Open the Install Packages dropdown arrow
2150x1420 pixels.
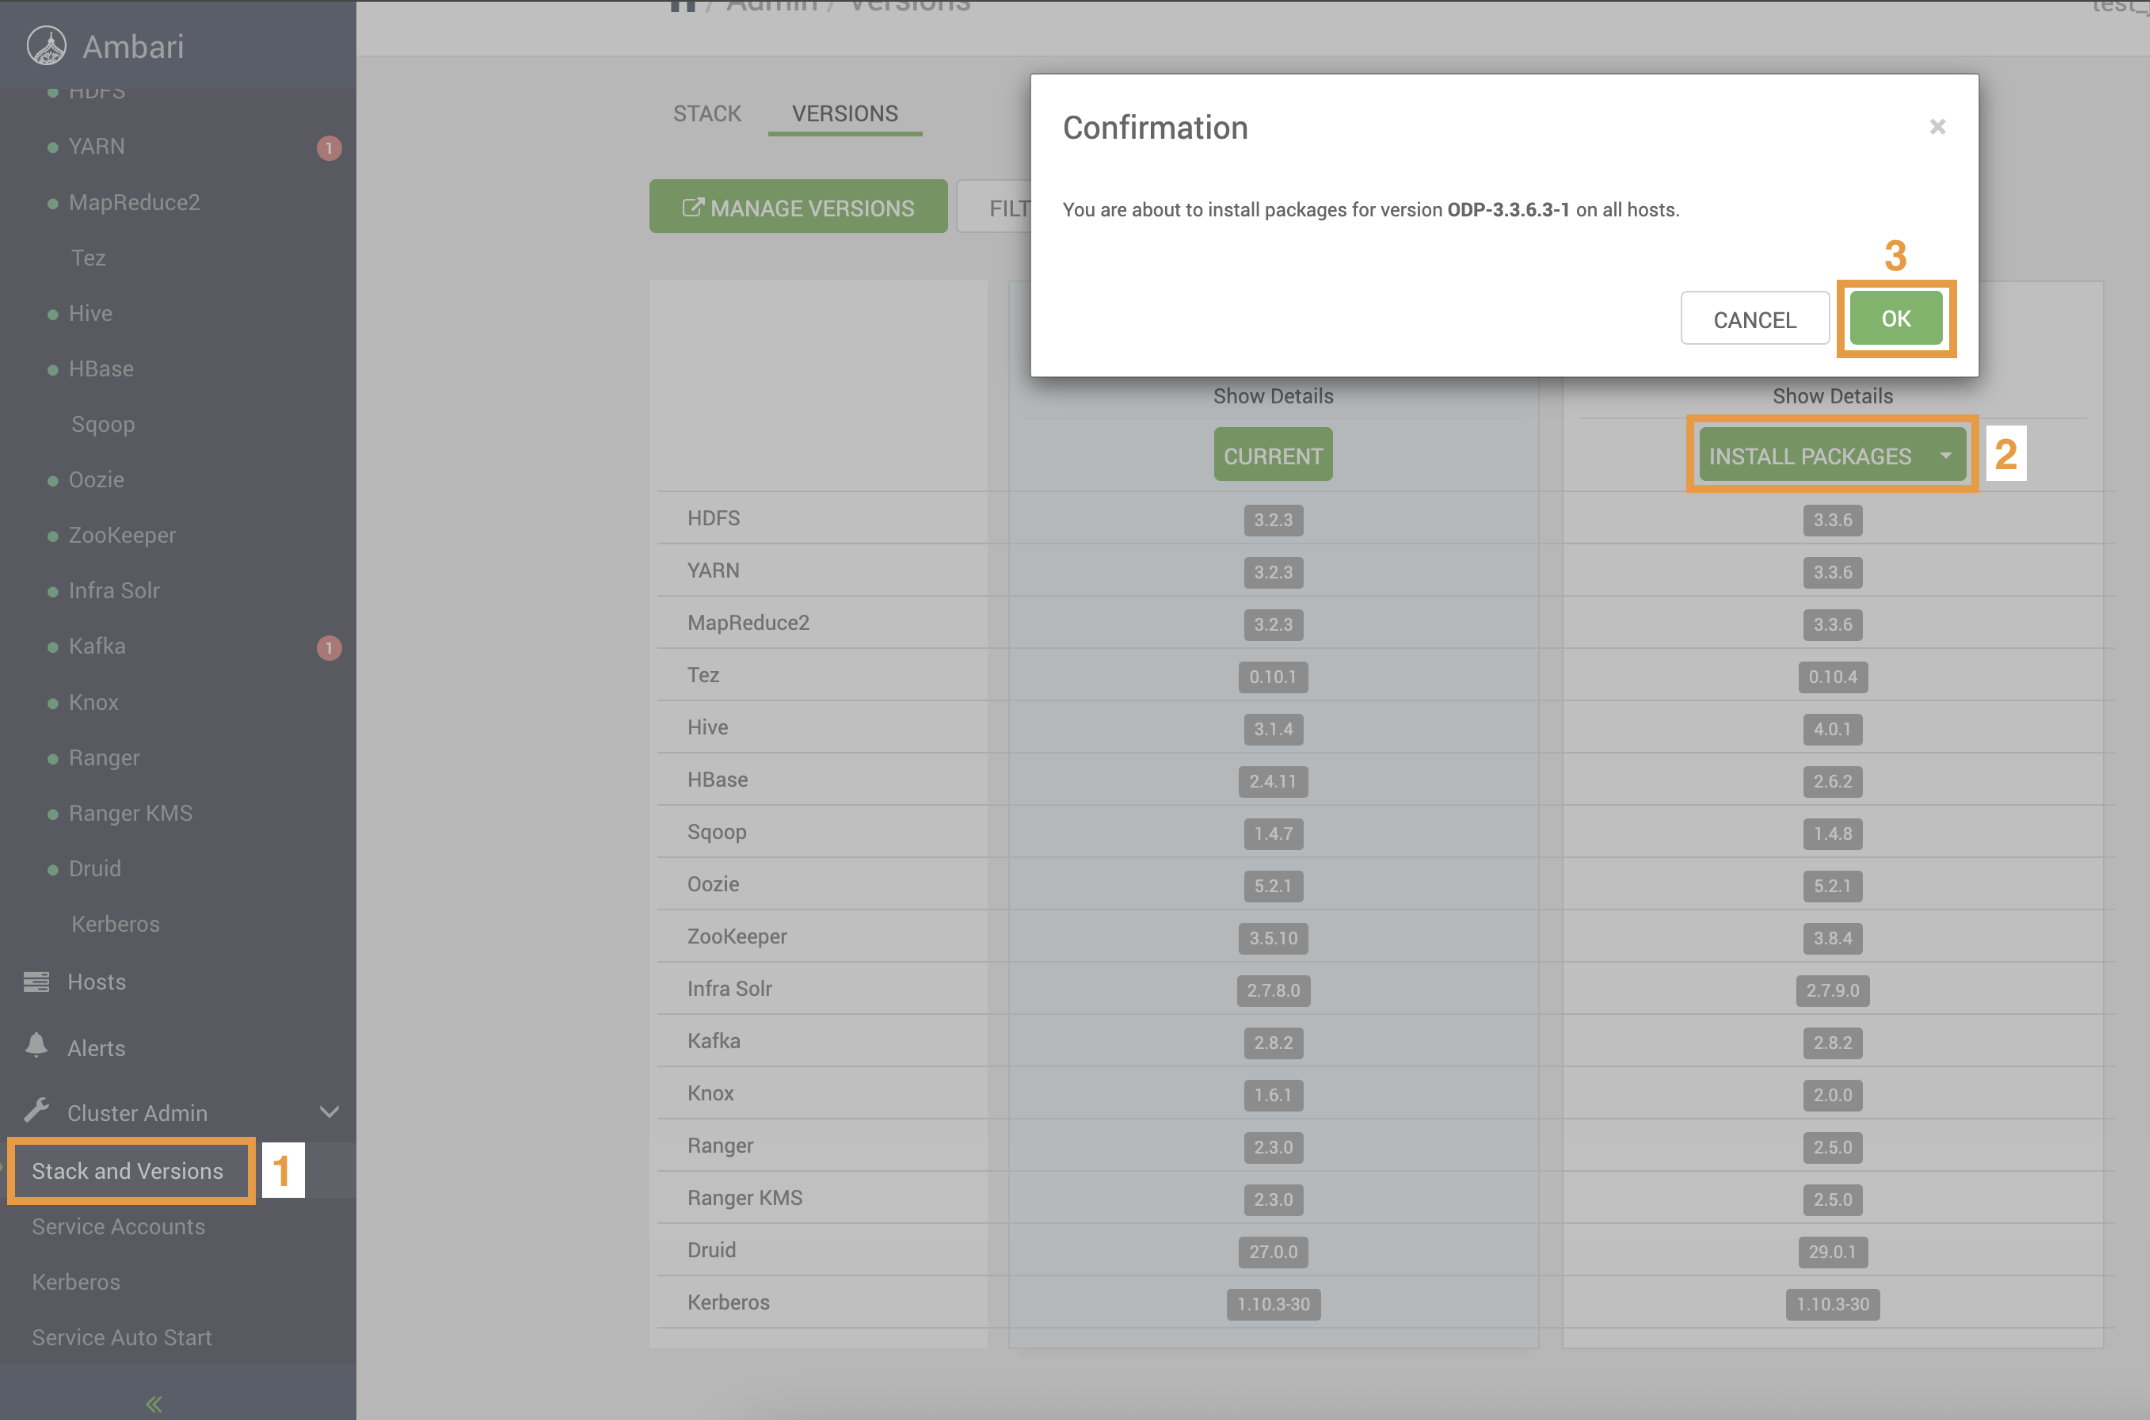tap(1945, 456)
